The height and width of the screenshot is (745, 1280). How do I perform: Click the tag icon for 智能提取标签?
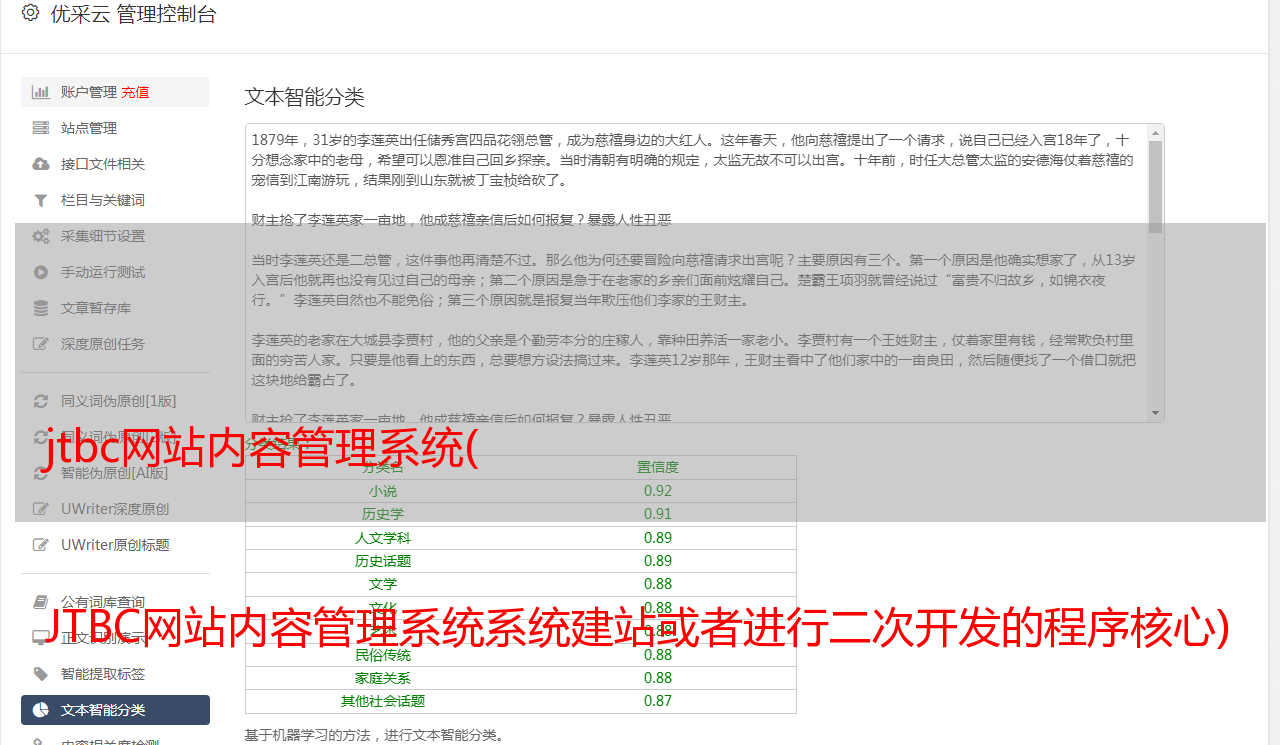coord(41,674)
